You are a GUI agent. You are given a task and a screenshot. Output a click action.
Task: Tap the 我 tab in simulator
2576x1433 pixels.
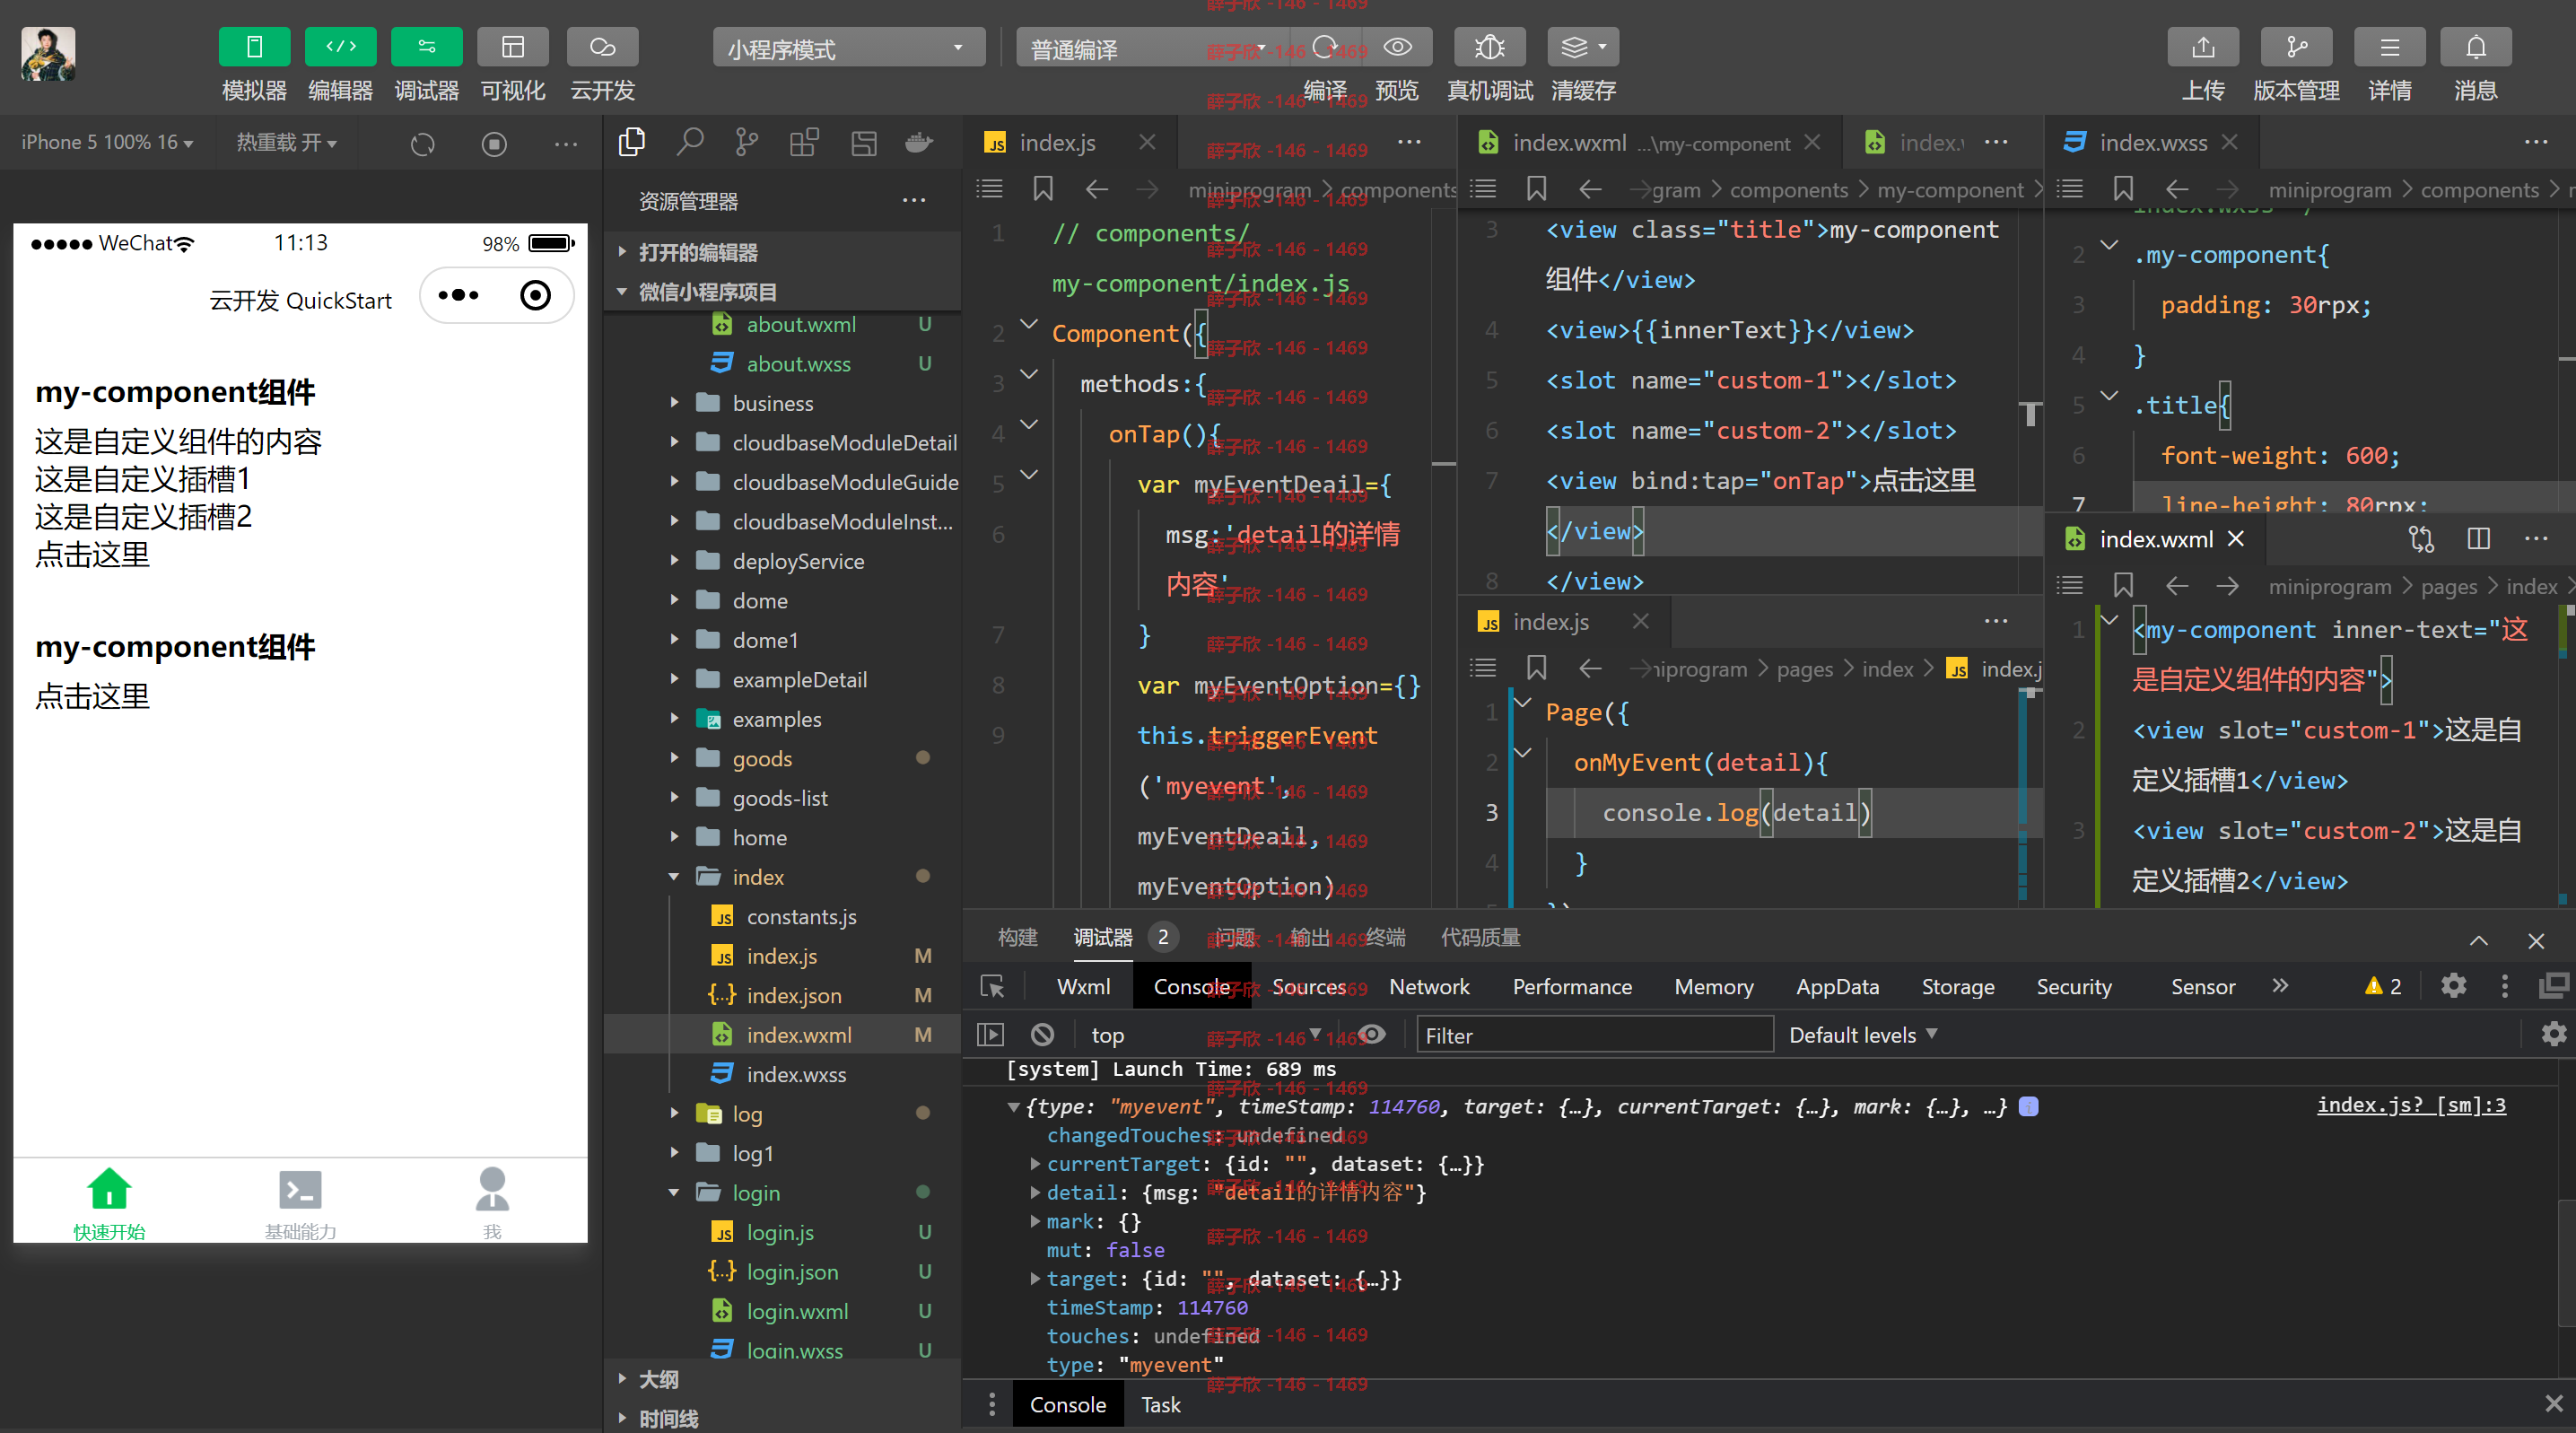click(491, 1203)
